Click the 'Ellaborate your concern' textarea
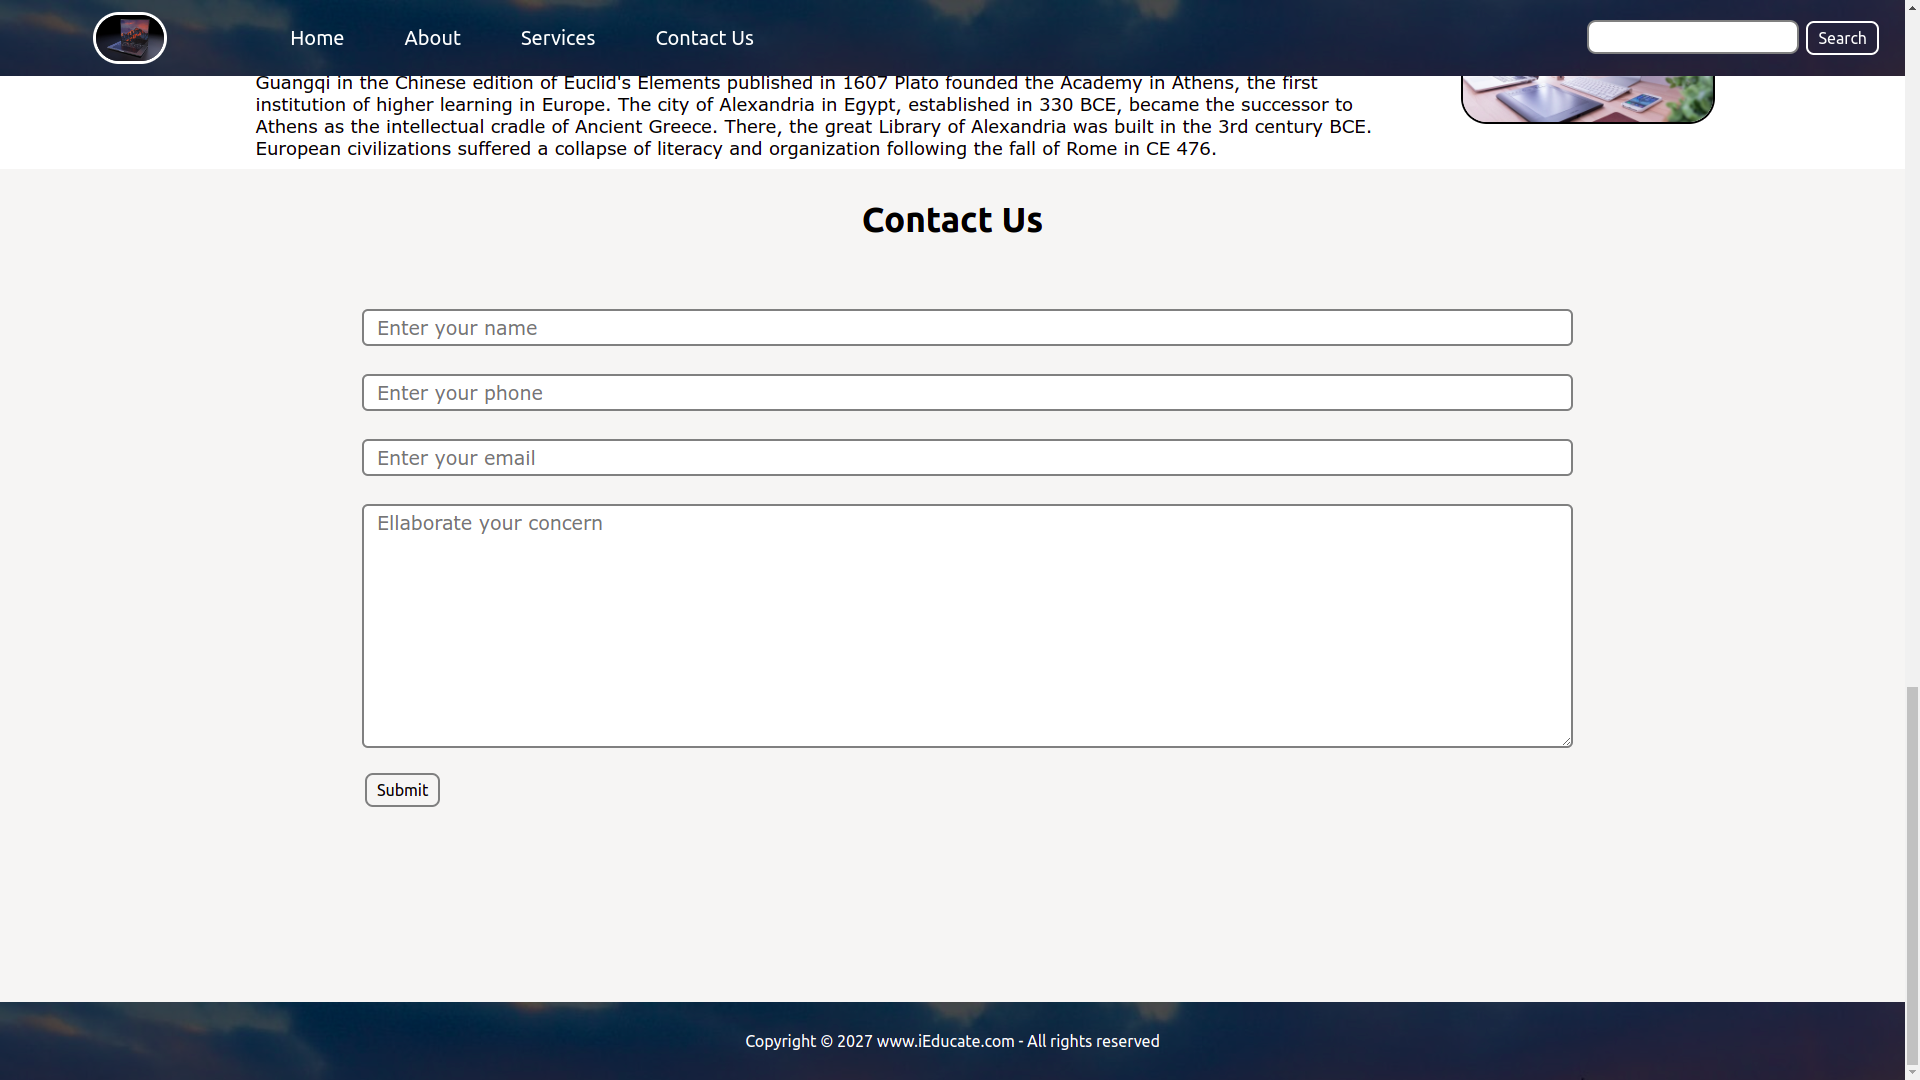 pyautogui.click(x=966, y=626)
